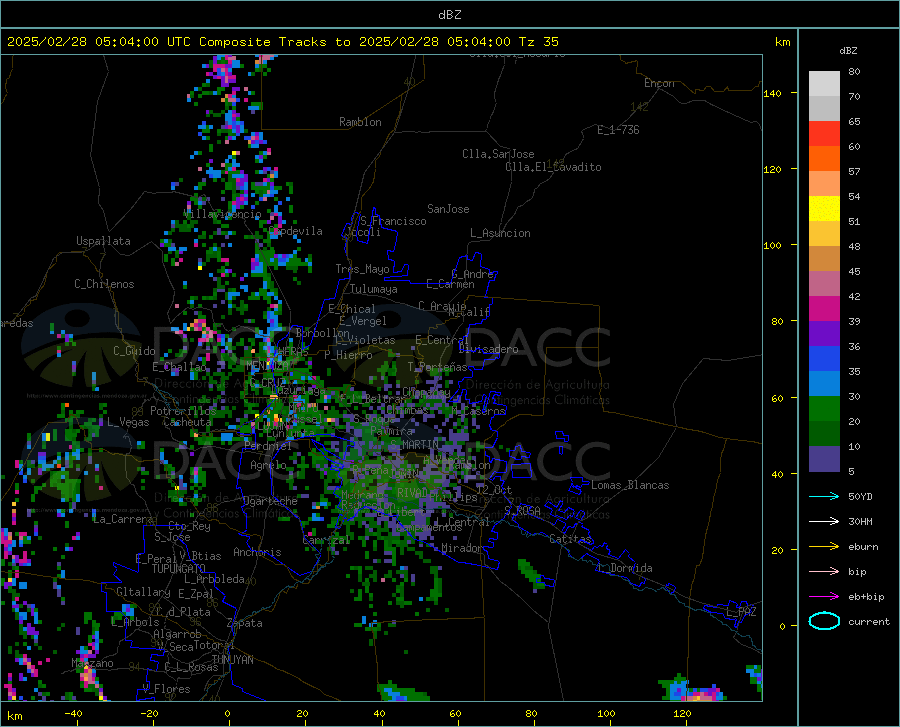
Task: Click the Lomas_Blancas place label
Action: point(630,485)
